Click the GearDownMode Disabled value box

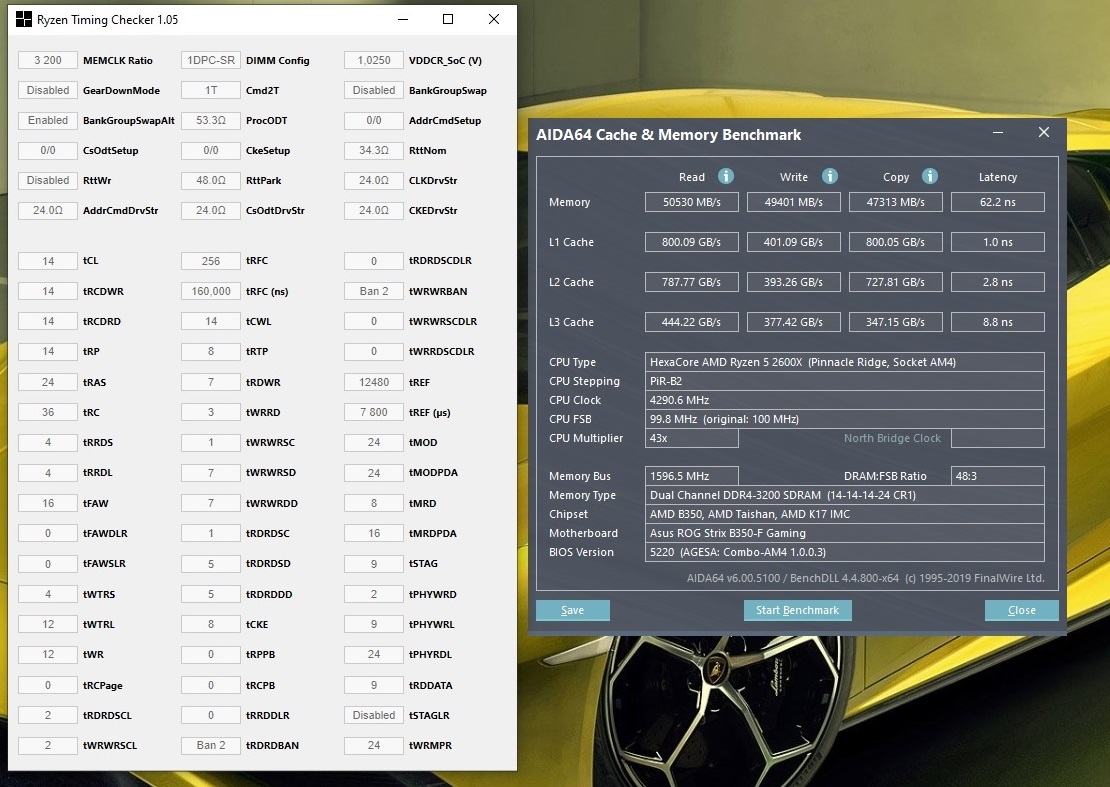(x=48, y=90)
